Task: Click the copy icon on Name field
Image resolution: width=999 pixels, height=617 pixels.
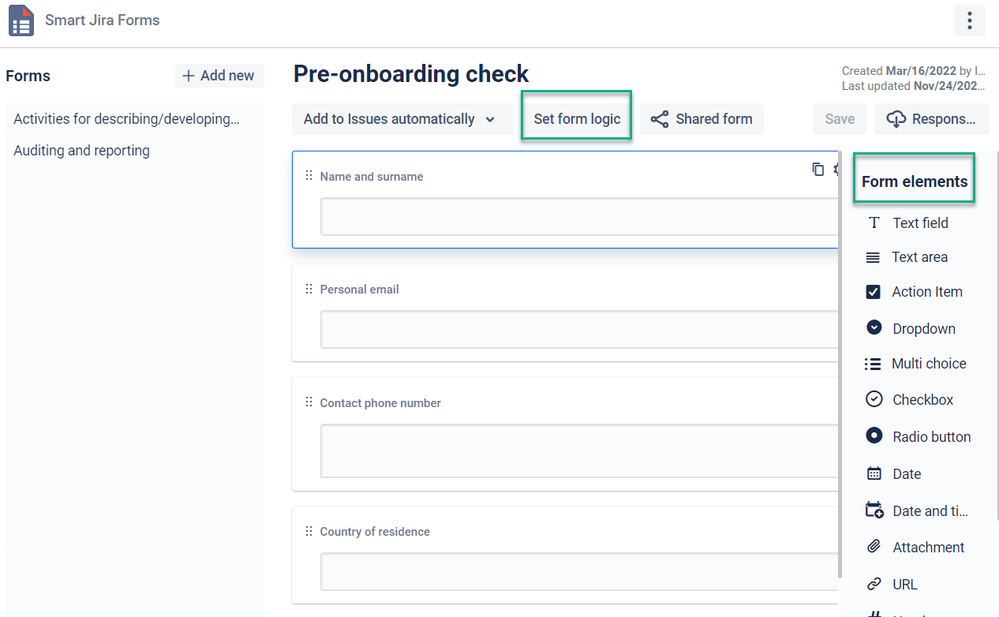Action: point(818,169)
